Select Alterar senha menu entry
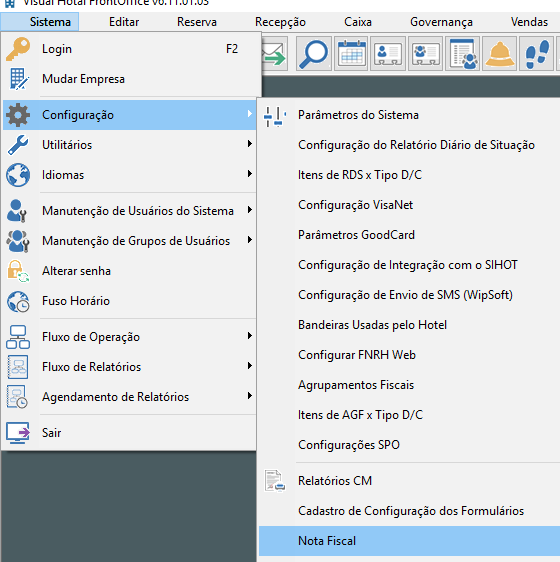 pyautogui.click(x=129, y=271)
